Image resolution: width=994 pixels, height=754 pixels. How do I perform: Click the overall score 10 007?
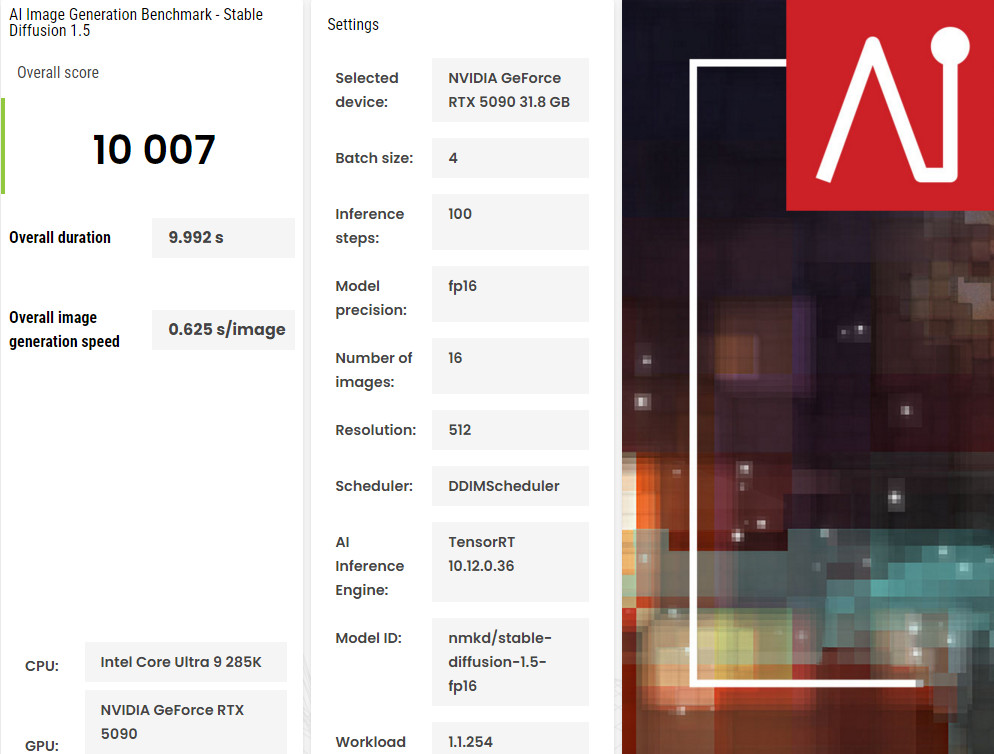click(154, 150)
